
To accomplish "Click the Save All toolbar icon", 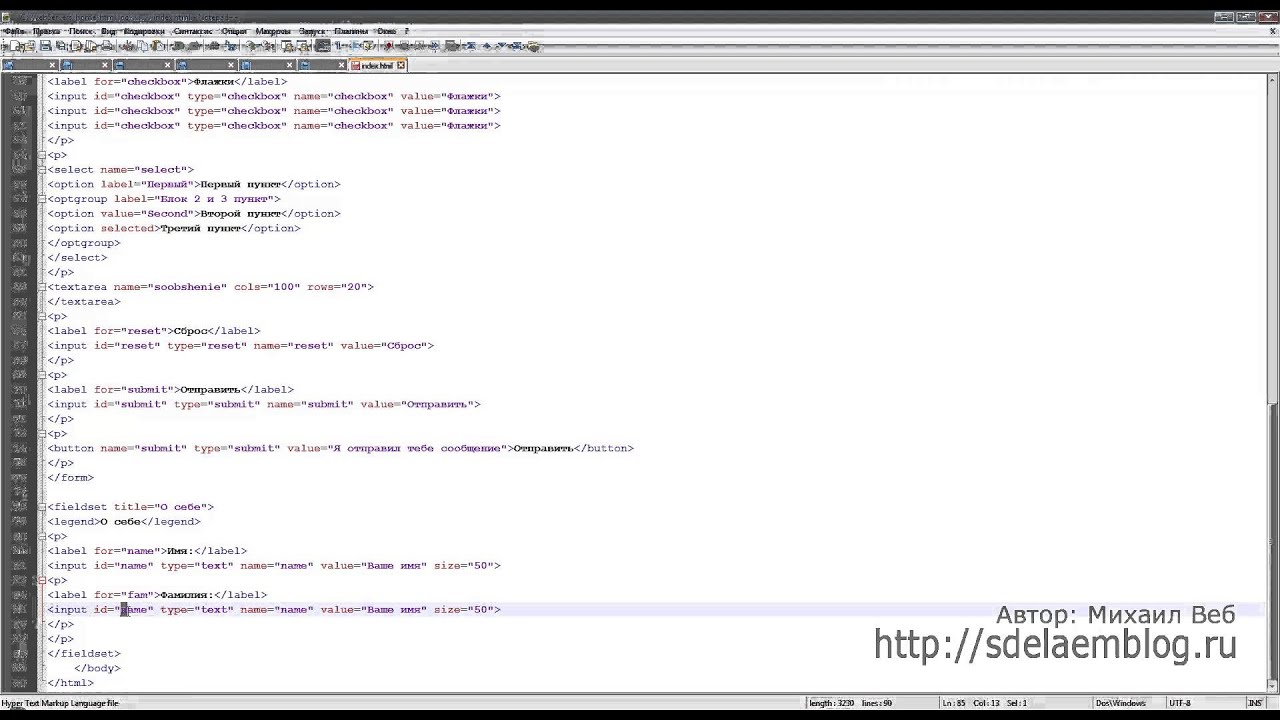I will click(61, 46).
